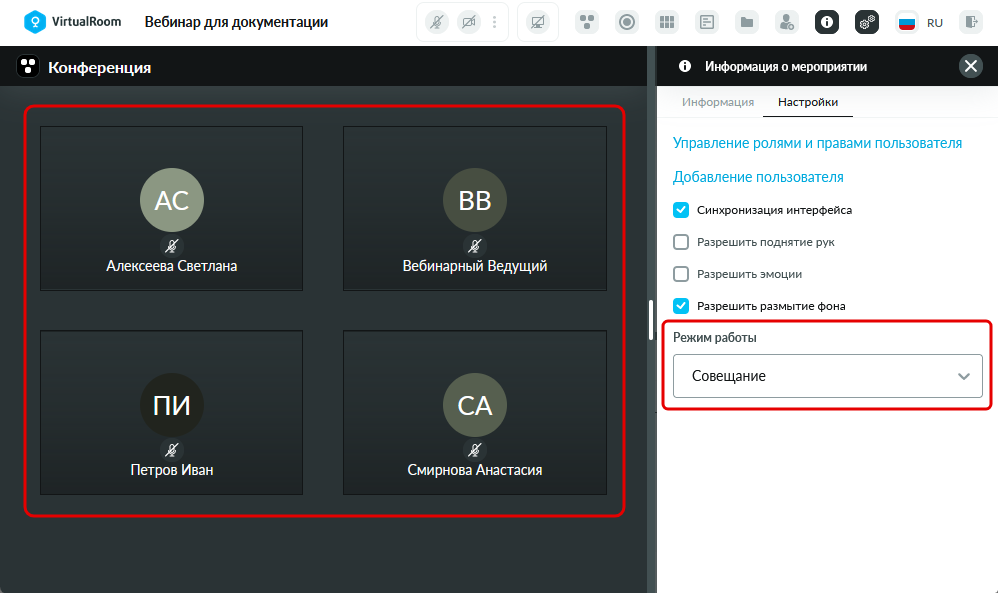Select the Настройки tab
This screenshot has height=593, width=998.
(x=808, y=102)
